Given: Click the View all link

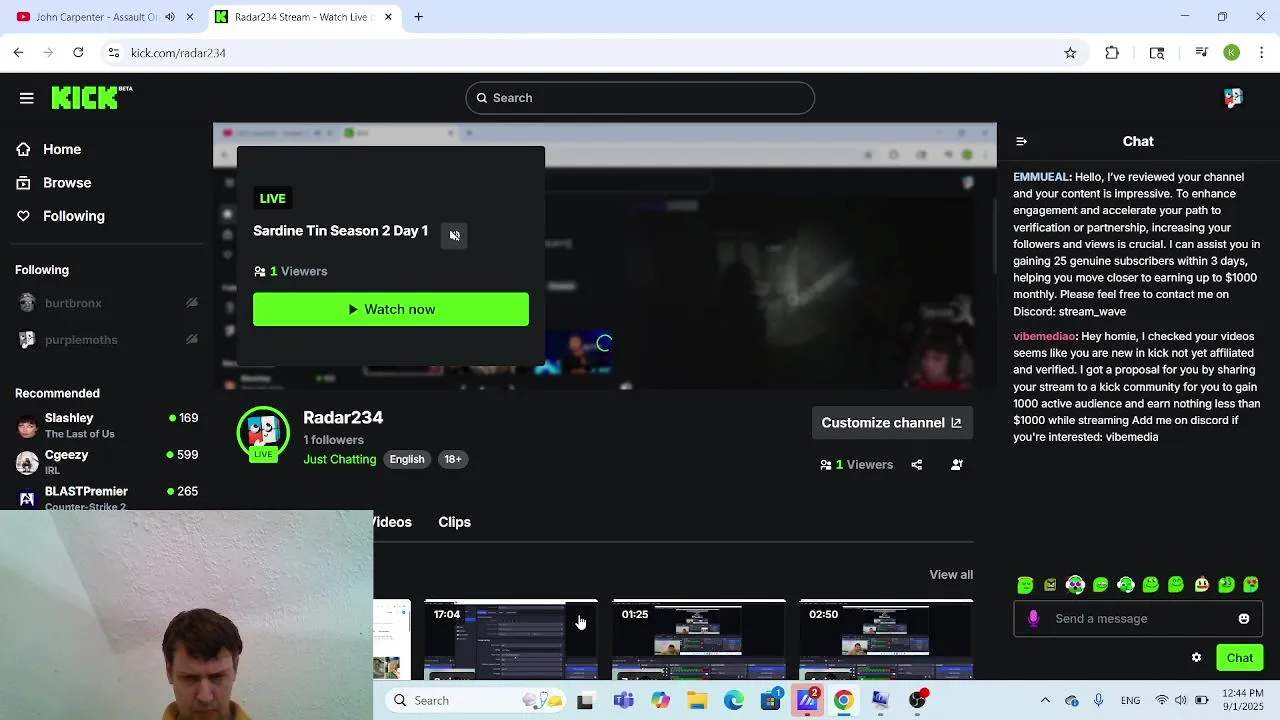Looking at the screenshot, I should tap(951, 575).
